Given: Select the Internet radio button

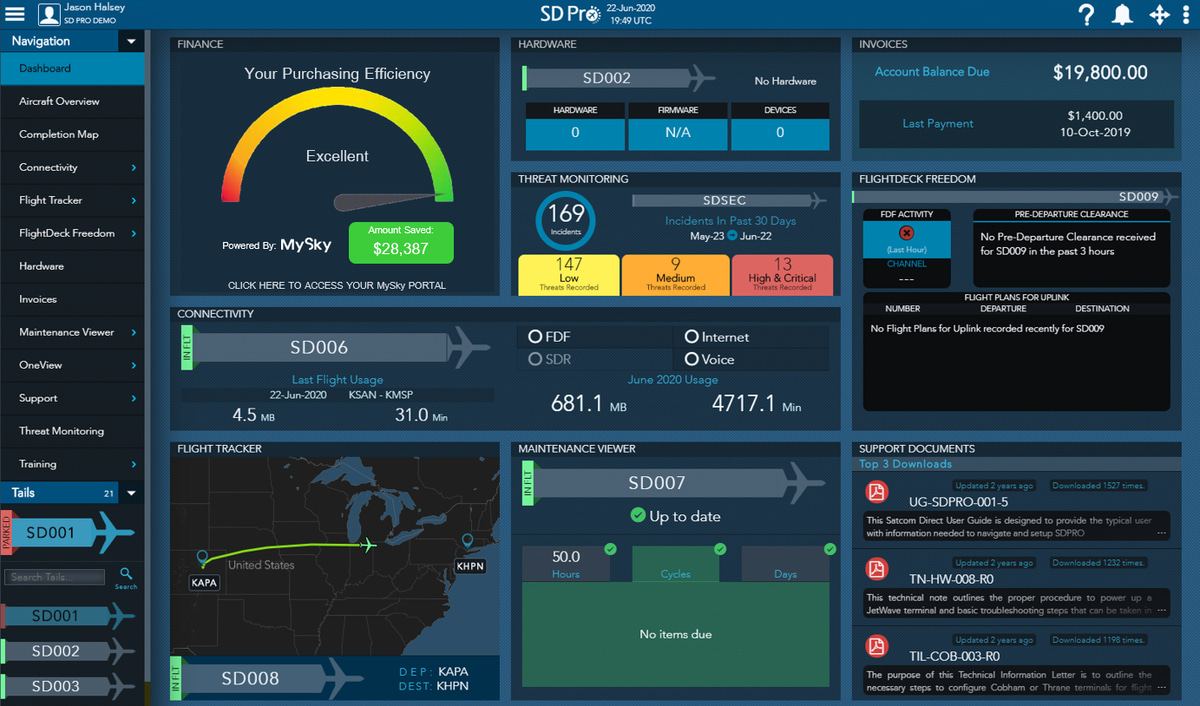Looking at the screenshot, I should pyautogui.click(x=691, y=337).
